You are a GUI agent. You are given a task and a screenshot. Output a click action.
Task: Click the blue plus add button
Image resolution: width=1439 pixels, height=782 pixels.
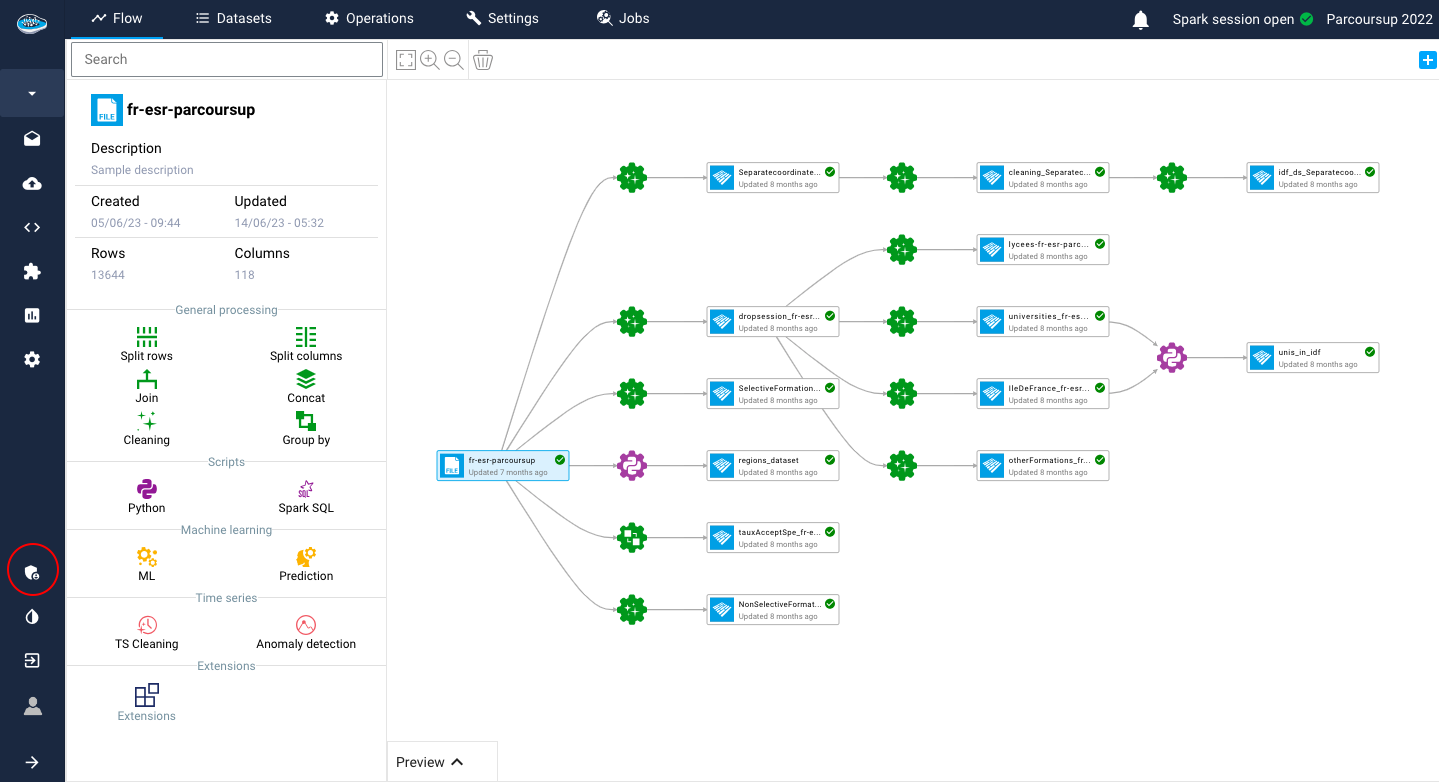tap(1427, 61)
